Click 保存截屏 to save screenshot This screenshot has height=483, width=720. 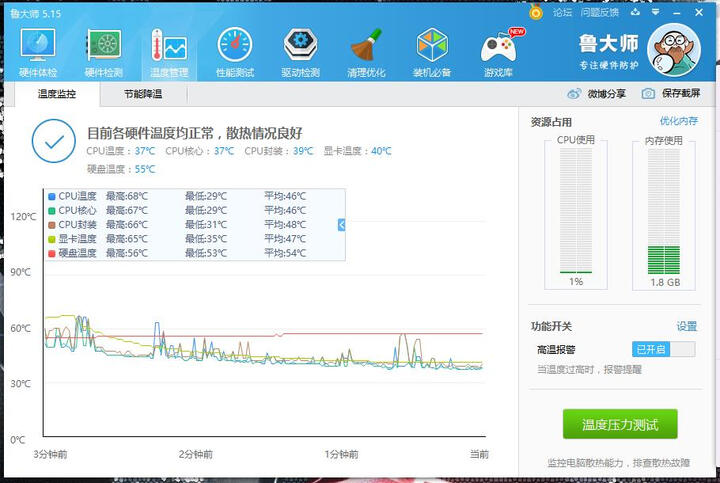681,94
